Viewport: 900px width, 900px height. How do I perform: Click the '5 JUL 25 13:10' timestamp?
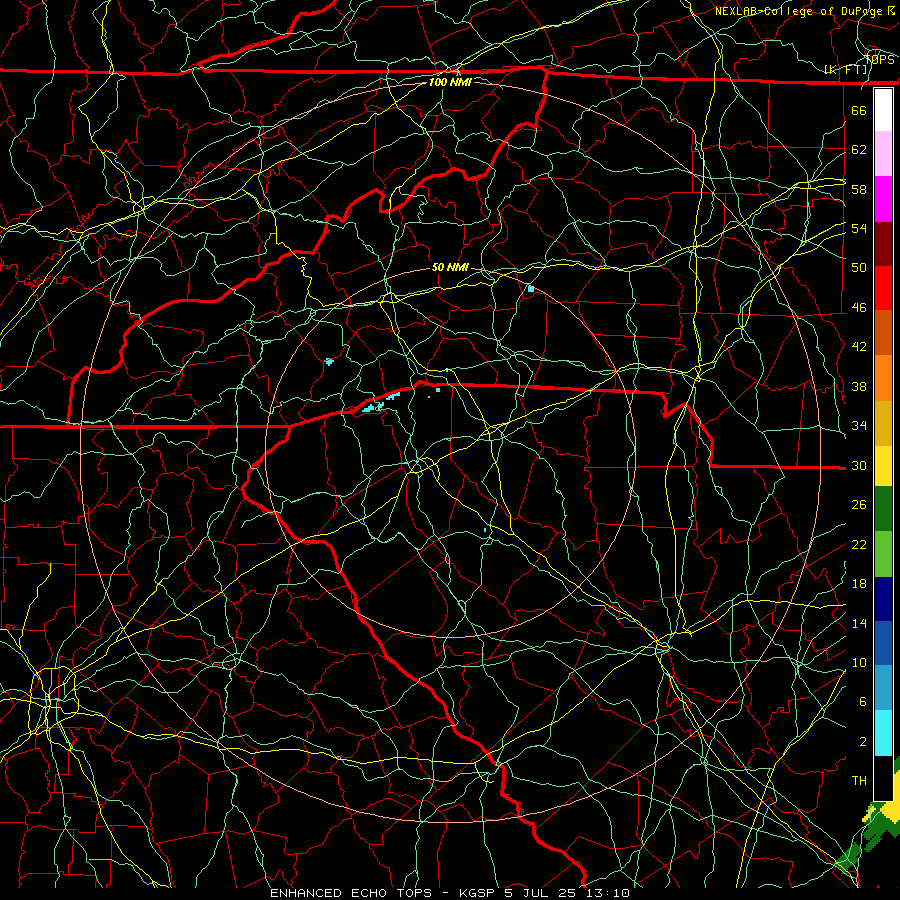pos(568,893)
